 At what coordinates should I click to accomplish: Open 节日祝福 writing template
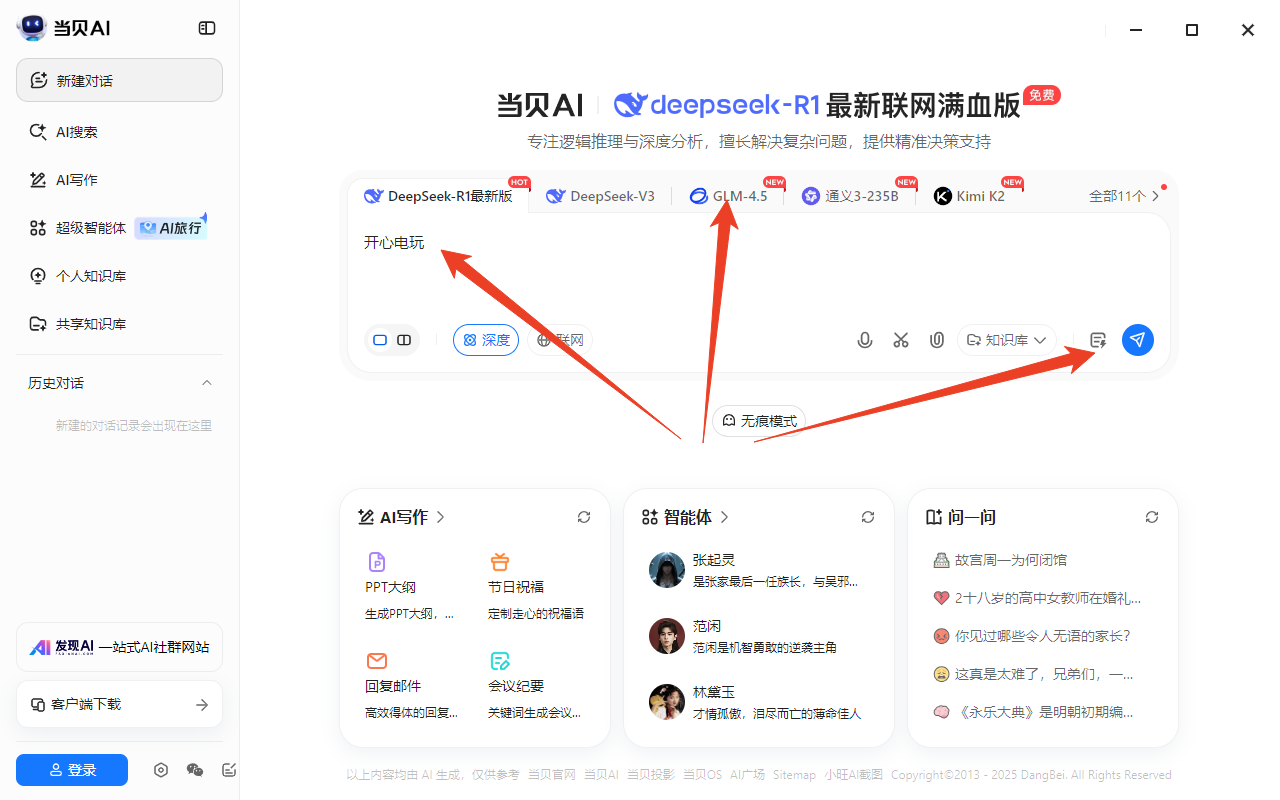pos(535,587)
